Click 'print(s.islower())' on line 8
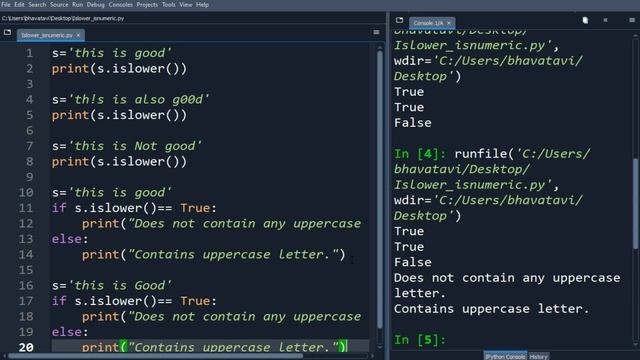 tap(119, 162)
